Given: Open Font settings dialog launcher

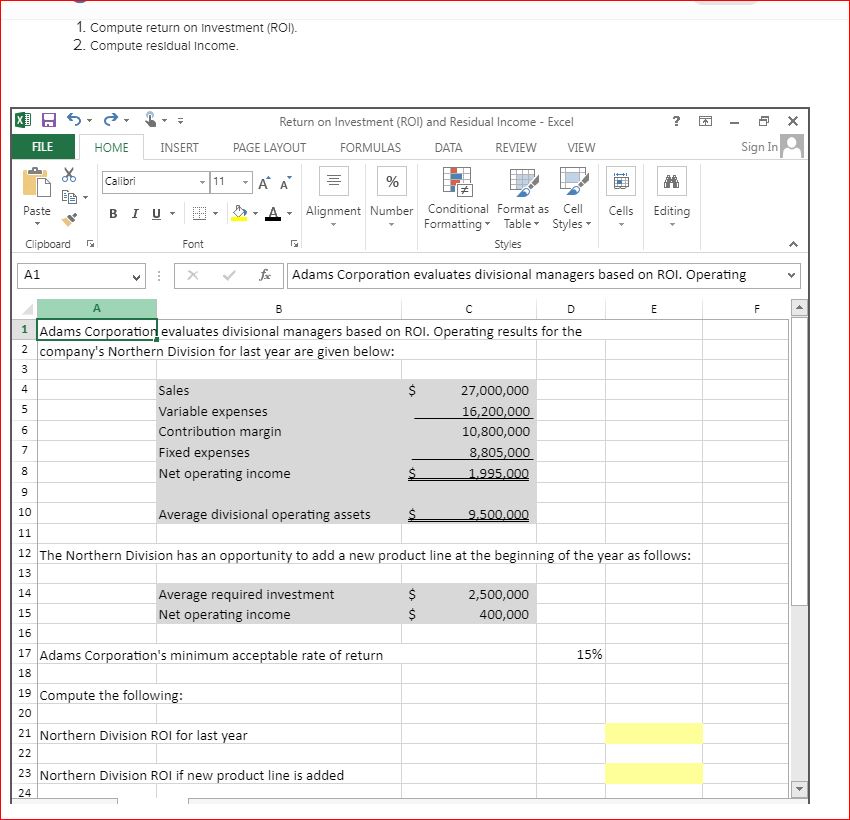Looking at the screenshot, I should coord(294,244).
